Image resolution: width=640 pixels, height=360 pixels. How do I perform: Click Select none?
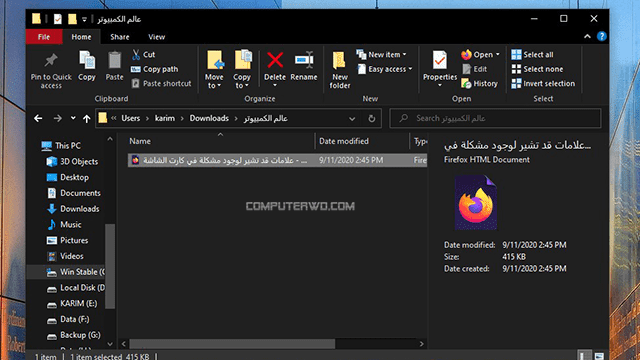537,69
